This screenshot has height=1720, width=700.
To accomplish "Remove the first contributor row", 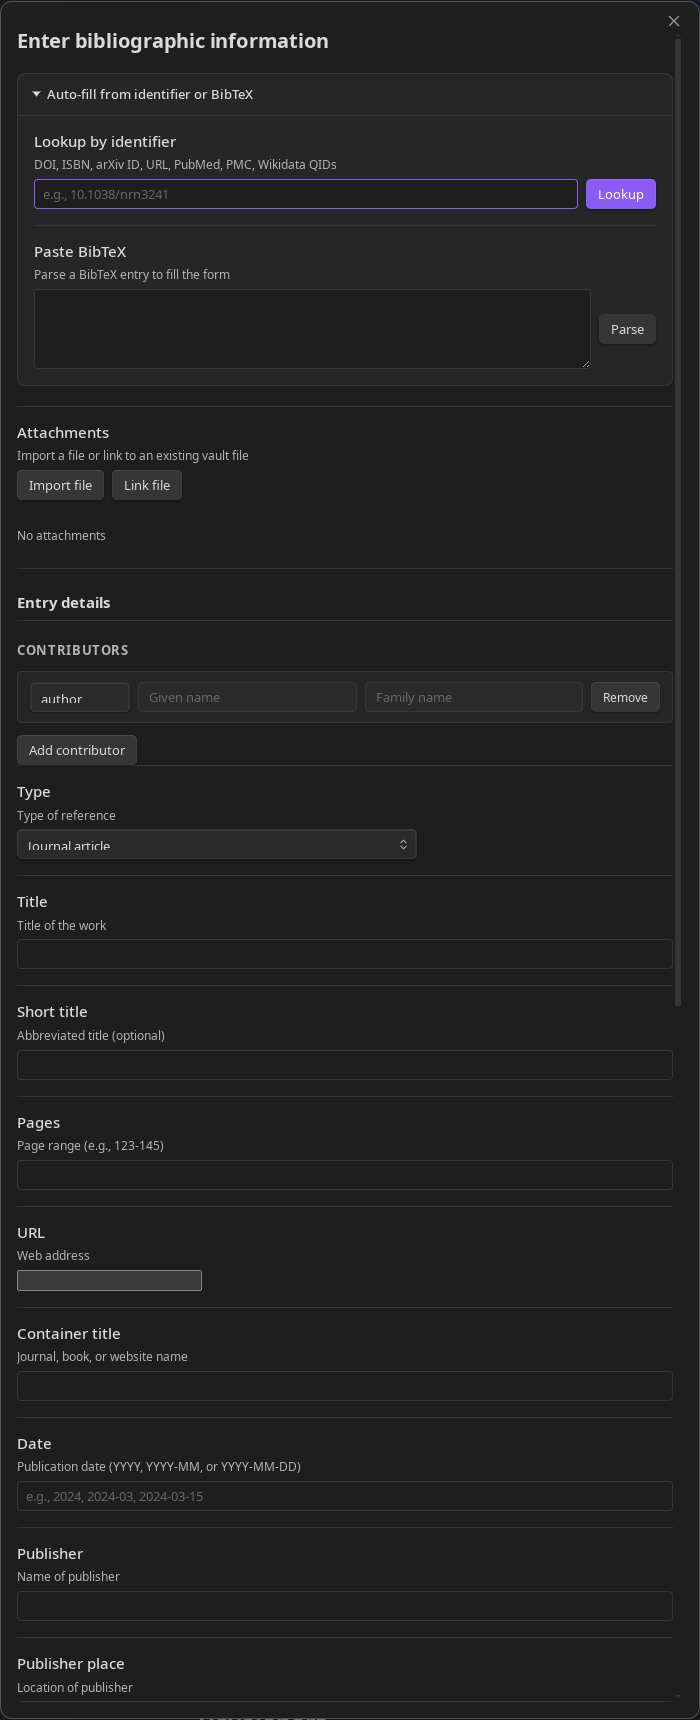I will [625, 697].
